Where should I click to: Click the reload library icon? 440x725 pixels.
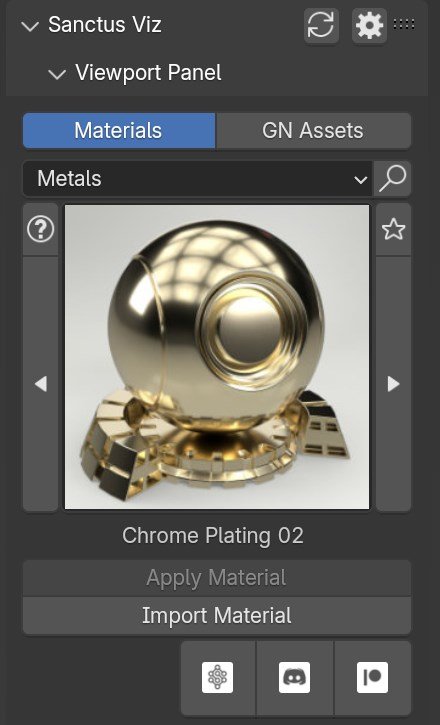321,26
